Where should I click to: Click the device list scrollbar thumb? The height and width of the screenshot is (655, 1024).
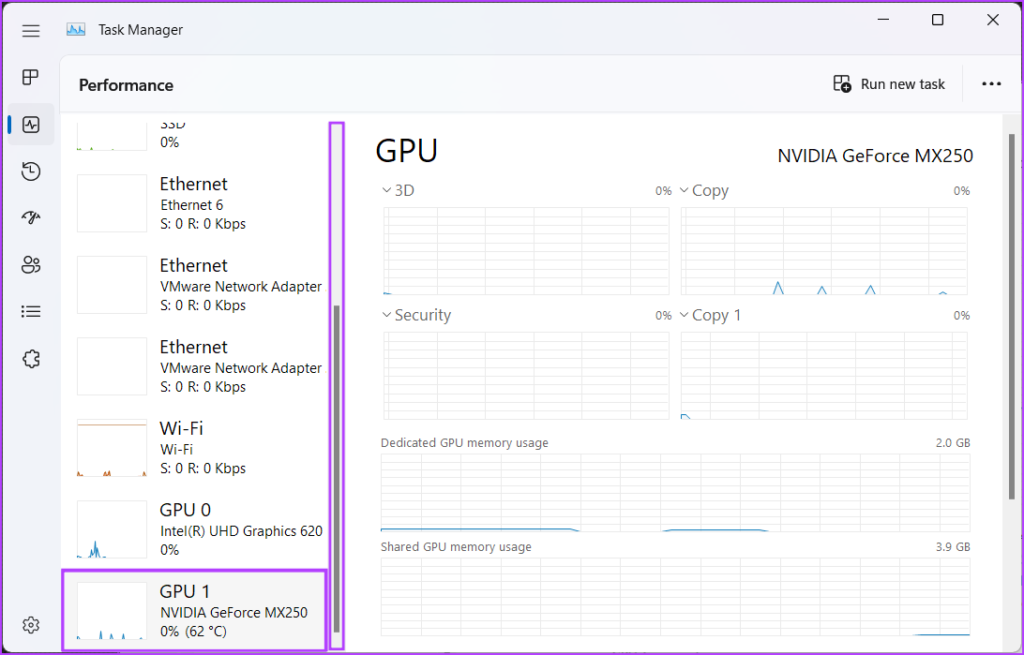(337, 468)
